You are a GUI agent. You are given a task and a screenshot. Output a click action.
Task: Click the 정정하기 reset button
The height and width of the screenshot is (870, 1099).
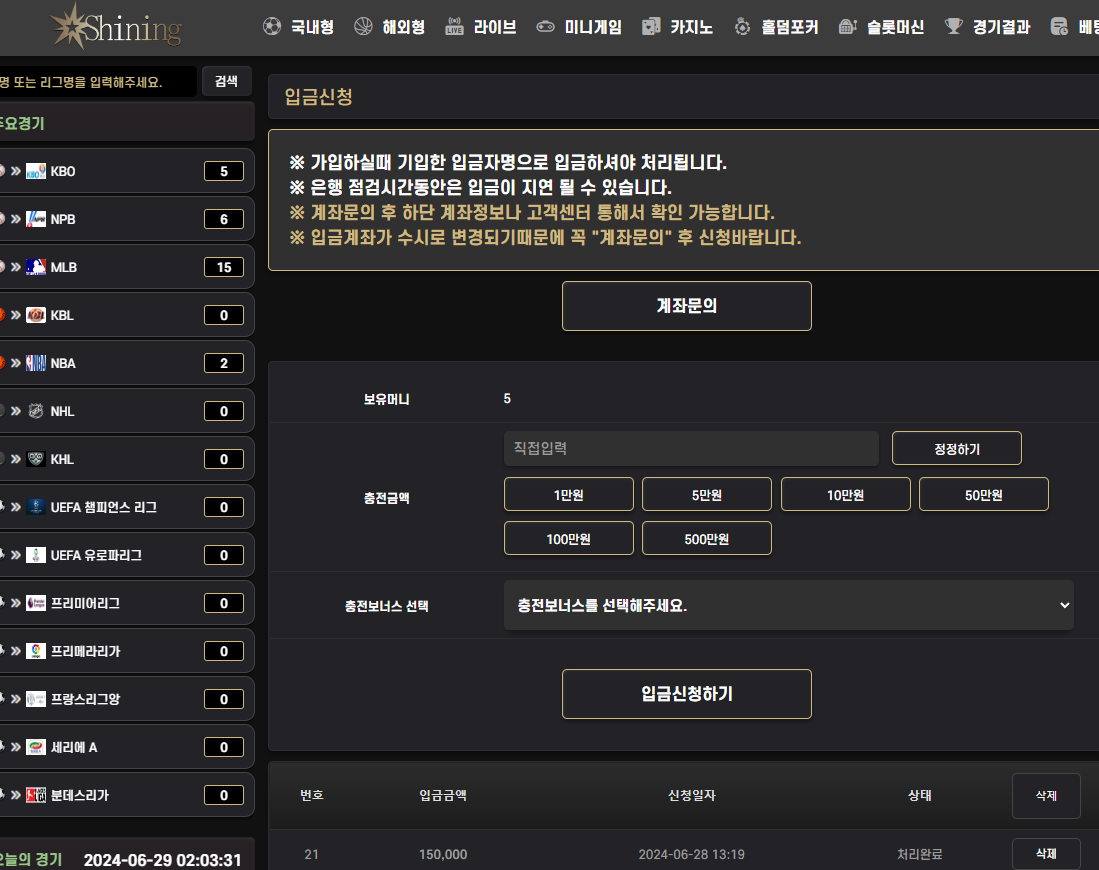pyautogui.click(x=957, y=449)
